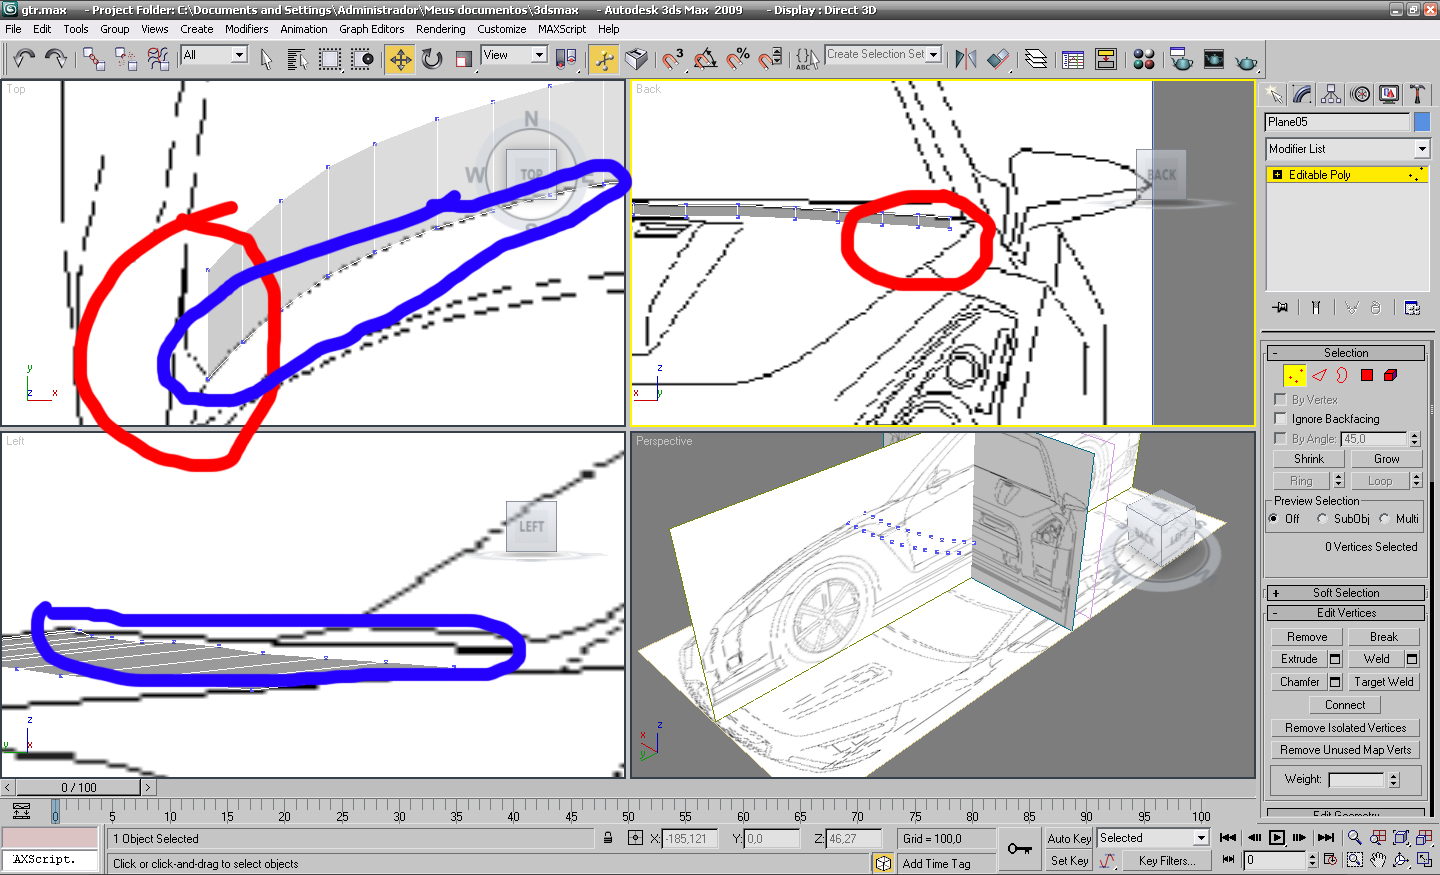Click the Zoom Extents navigation icon
Image resolution: width=1440 pixels, height=875 pixels.
(x=1401, y=837)
